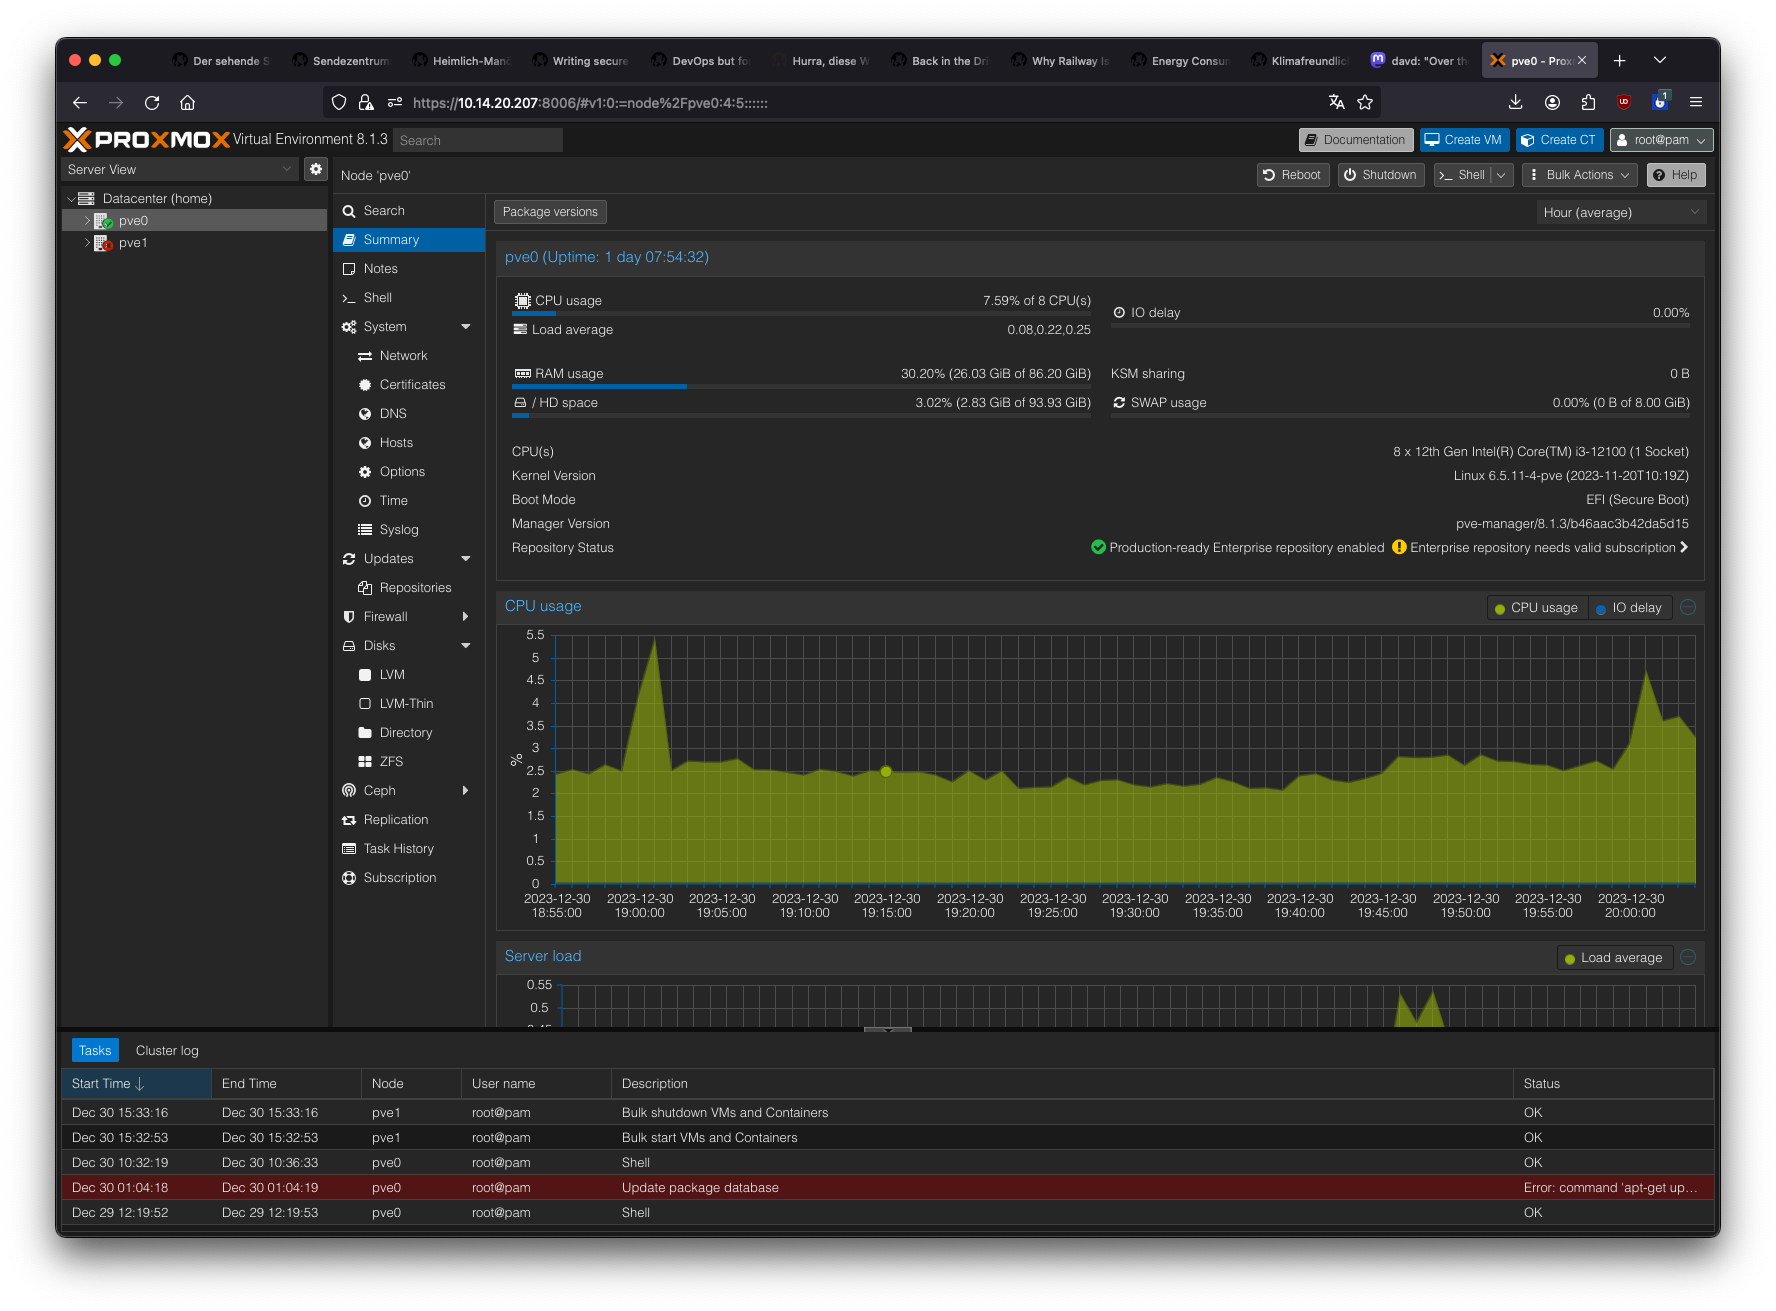Switch to Cluster log tab
The width and height of the screenshot is (1776, 1311).
(167, 1050)
